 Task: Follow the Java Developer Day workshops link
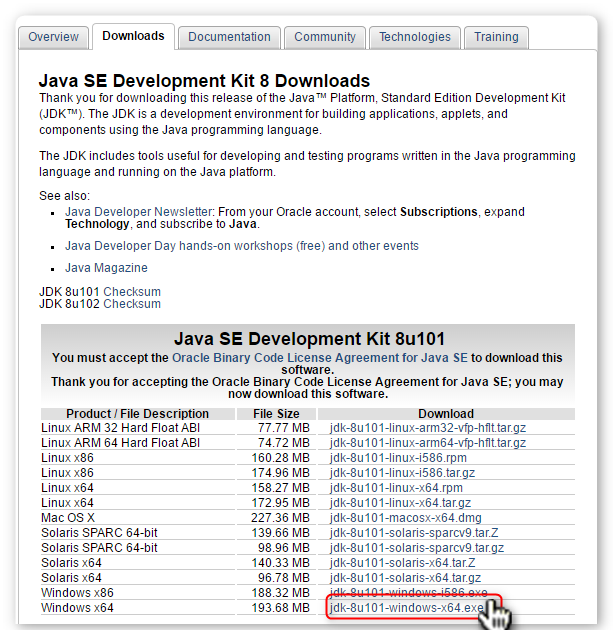(x=242, y=246)
